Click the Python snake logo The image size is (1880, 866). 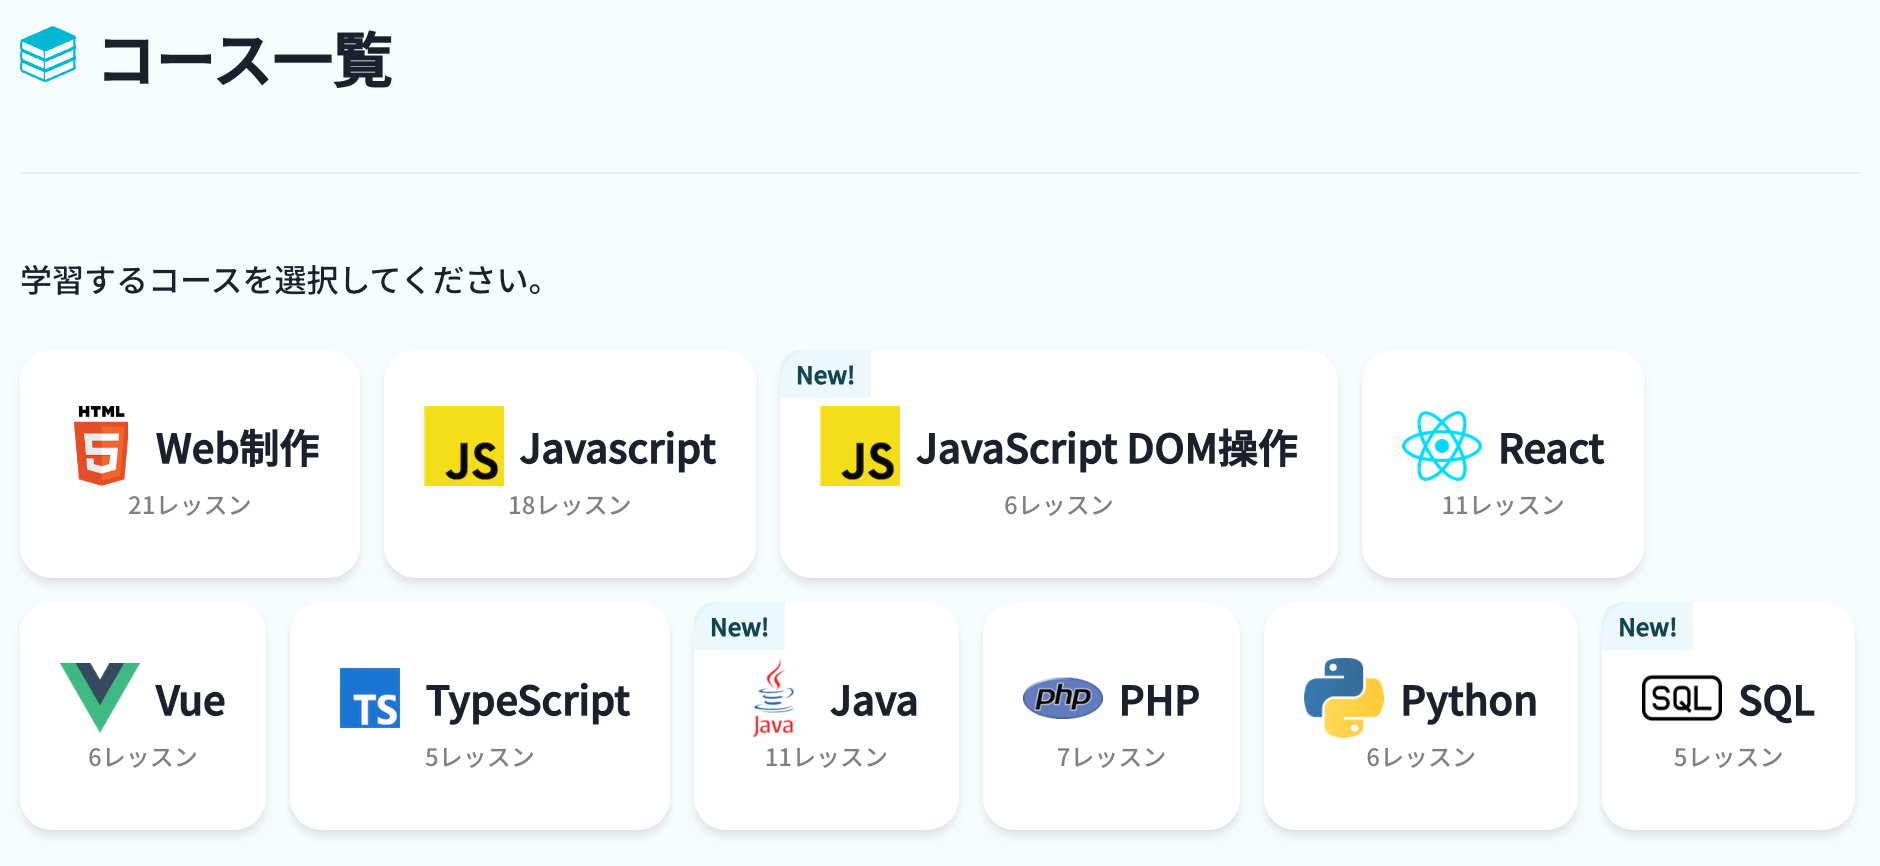[x=1343, y=697]
